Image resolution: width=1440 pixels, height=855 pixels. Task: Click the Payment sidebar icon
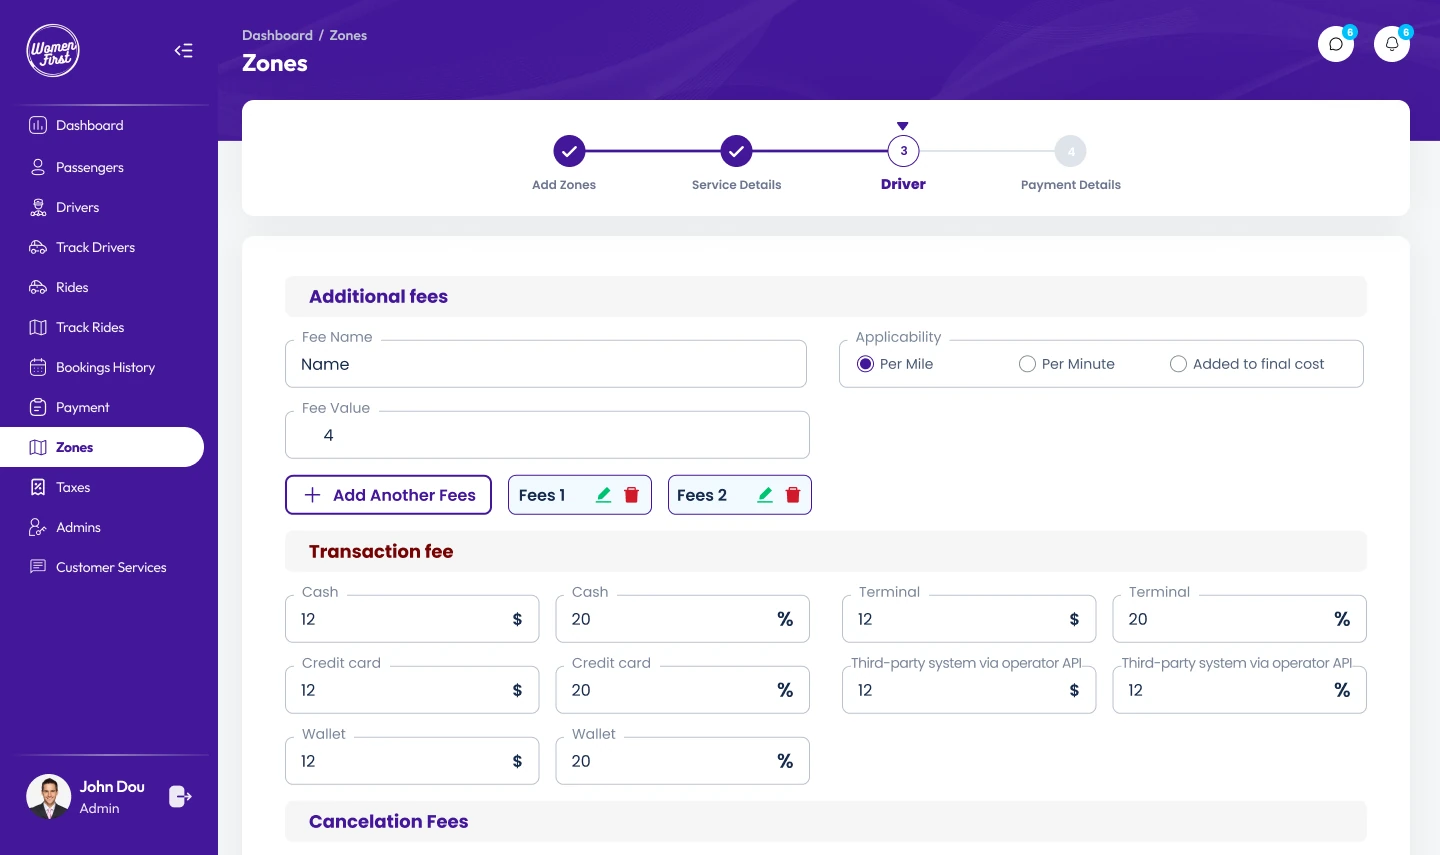pos(38,407)
